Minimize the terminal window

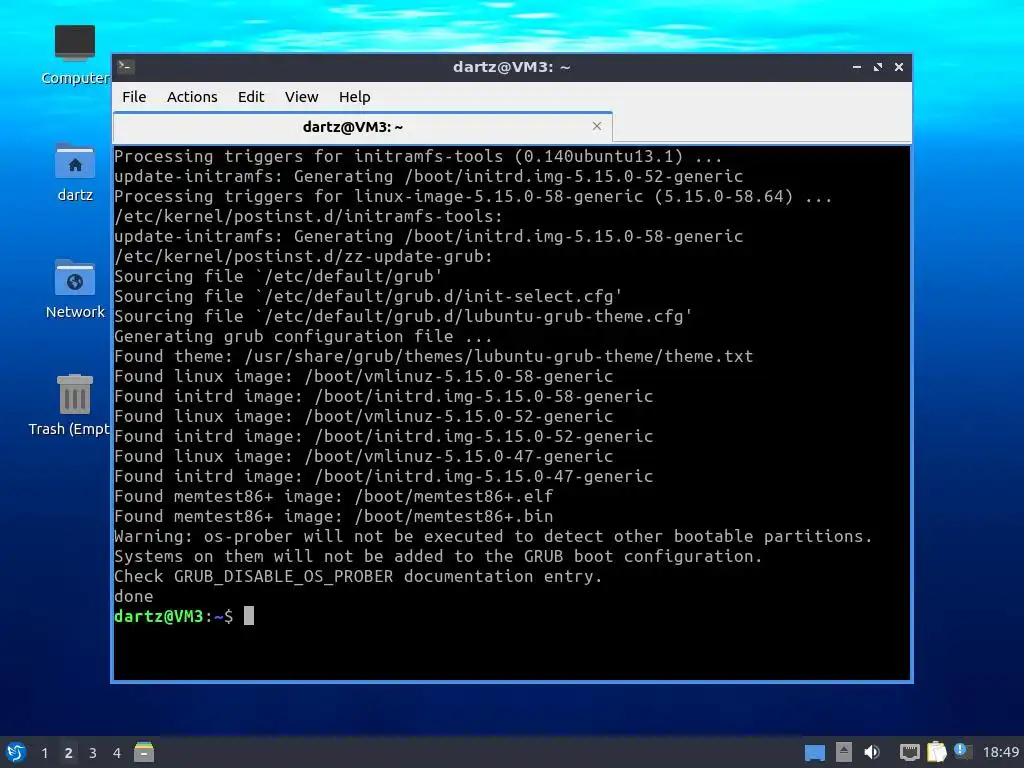tap(857, 67)
